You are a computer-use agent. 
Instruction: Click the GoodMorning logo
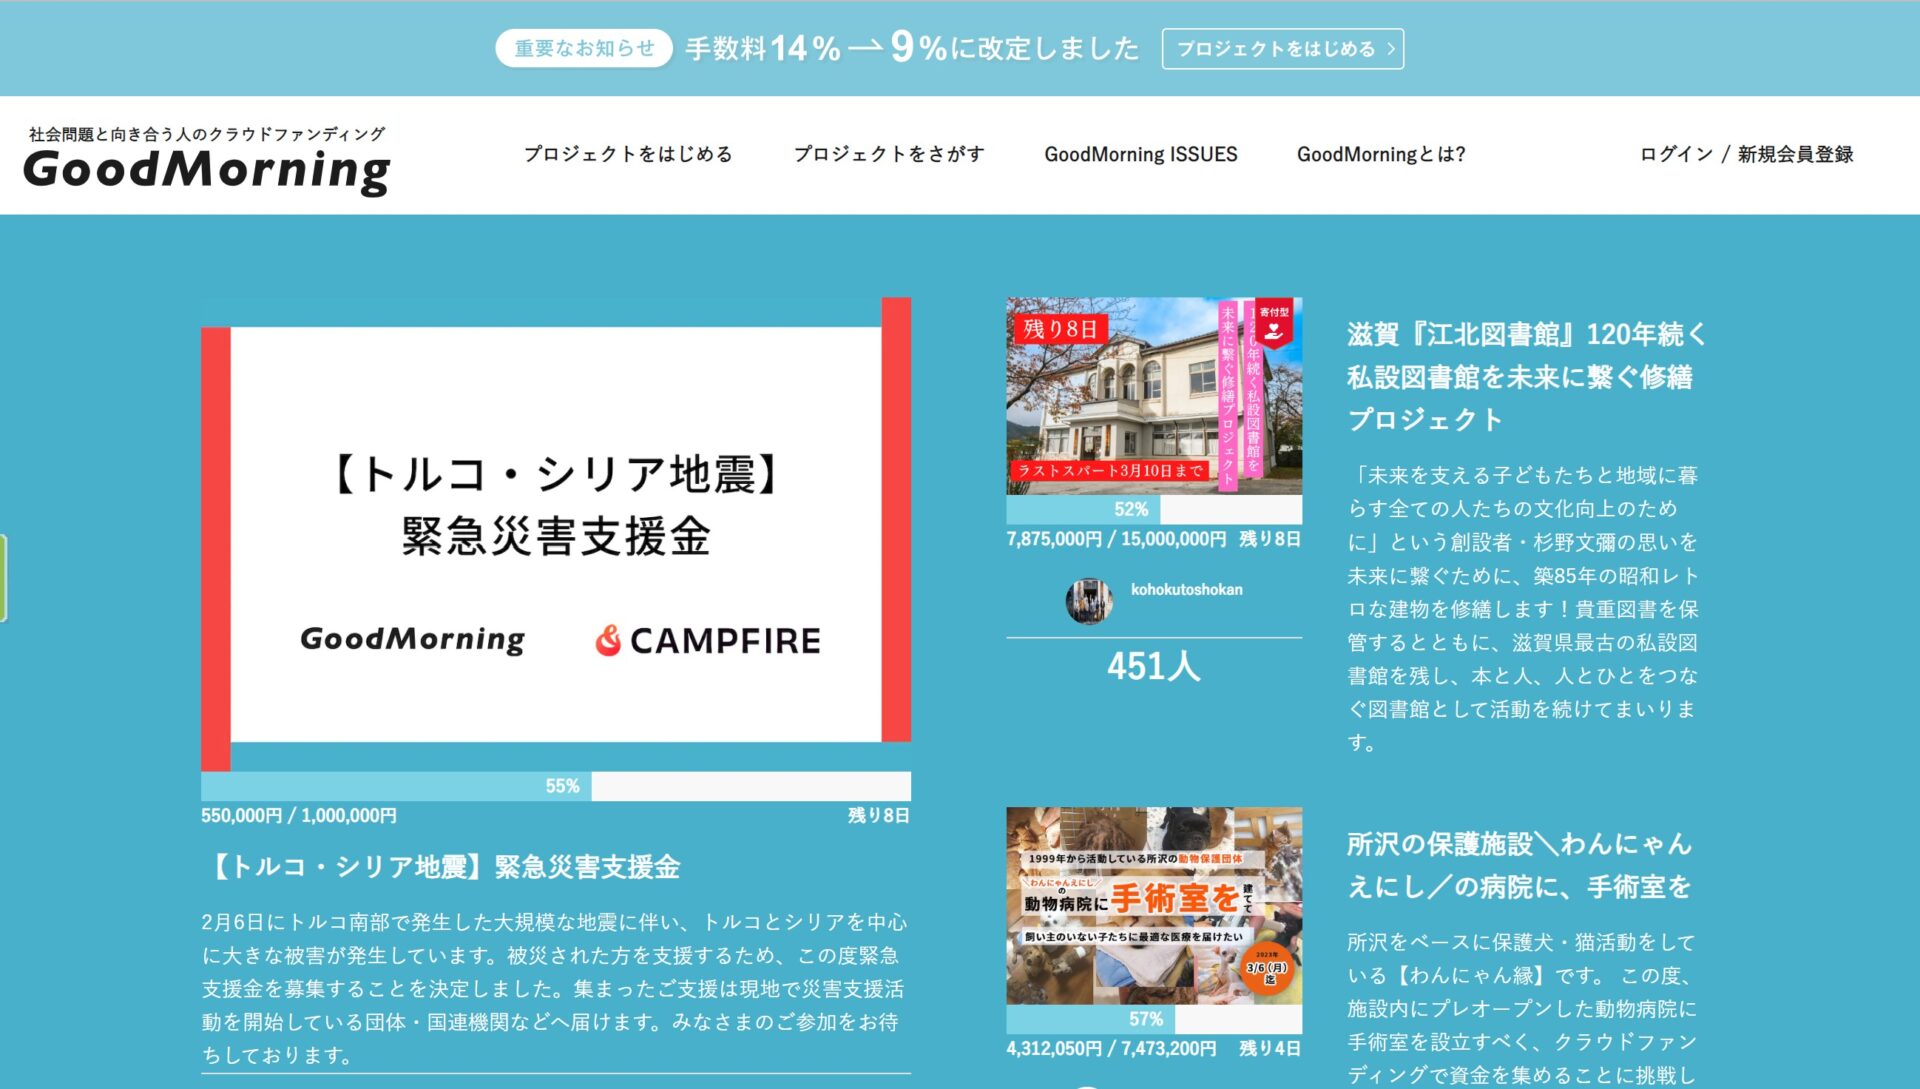pyautogui.click(x=206, y=171)
